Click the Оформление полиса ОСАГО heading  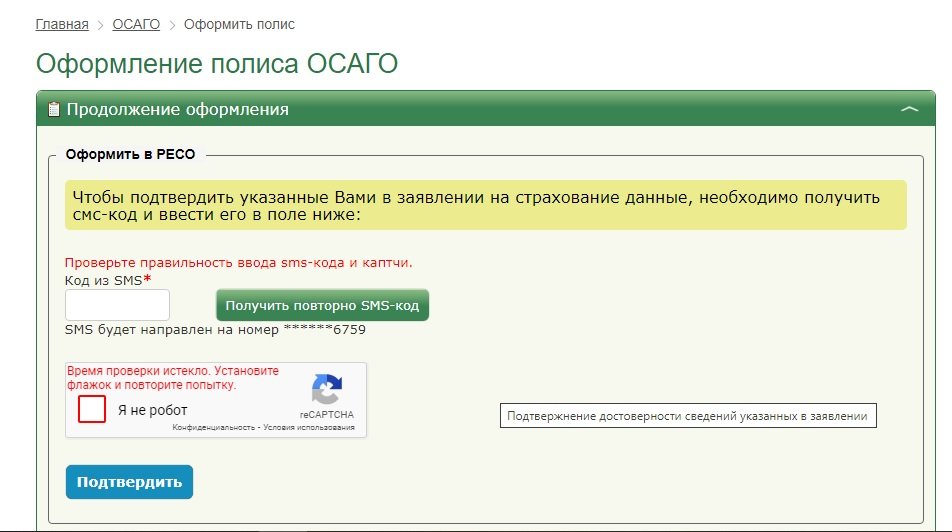(x=217, y=64)
